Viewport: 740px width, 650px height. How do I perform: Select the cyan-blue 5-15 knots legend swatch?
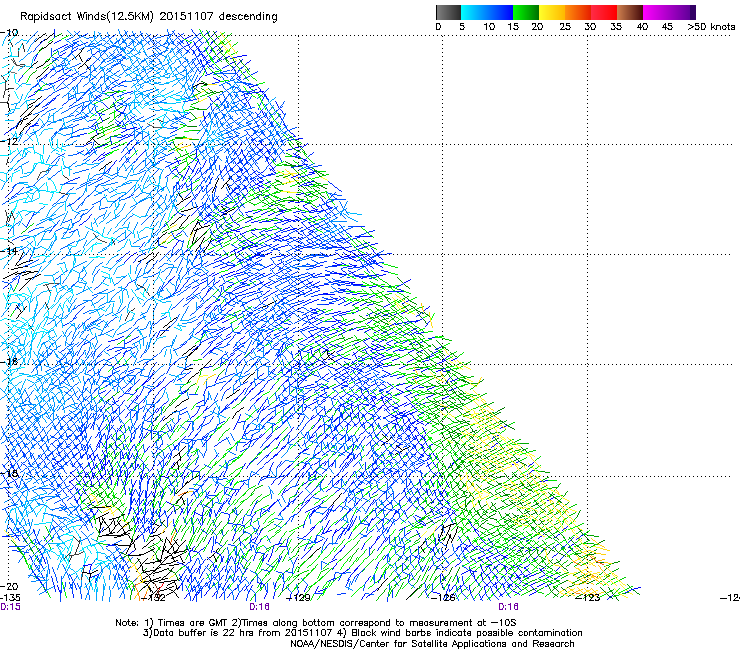487,12
